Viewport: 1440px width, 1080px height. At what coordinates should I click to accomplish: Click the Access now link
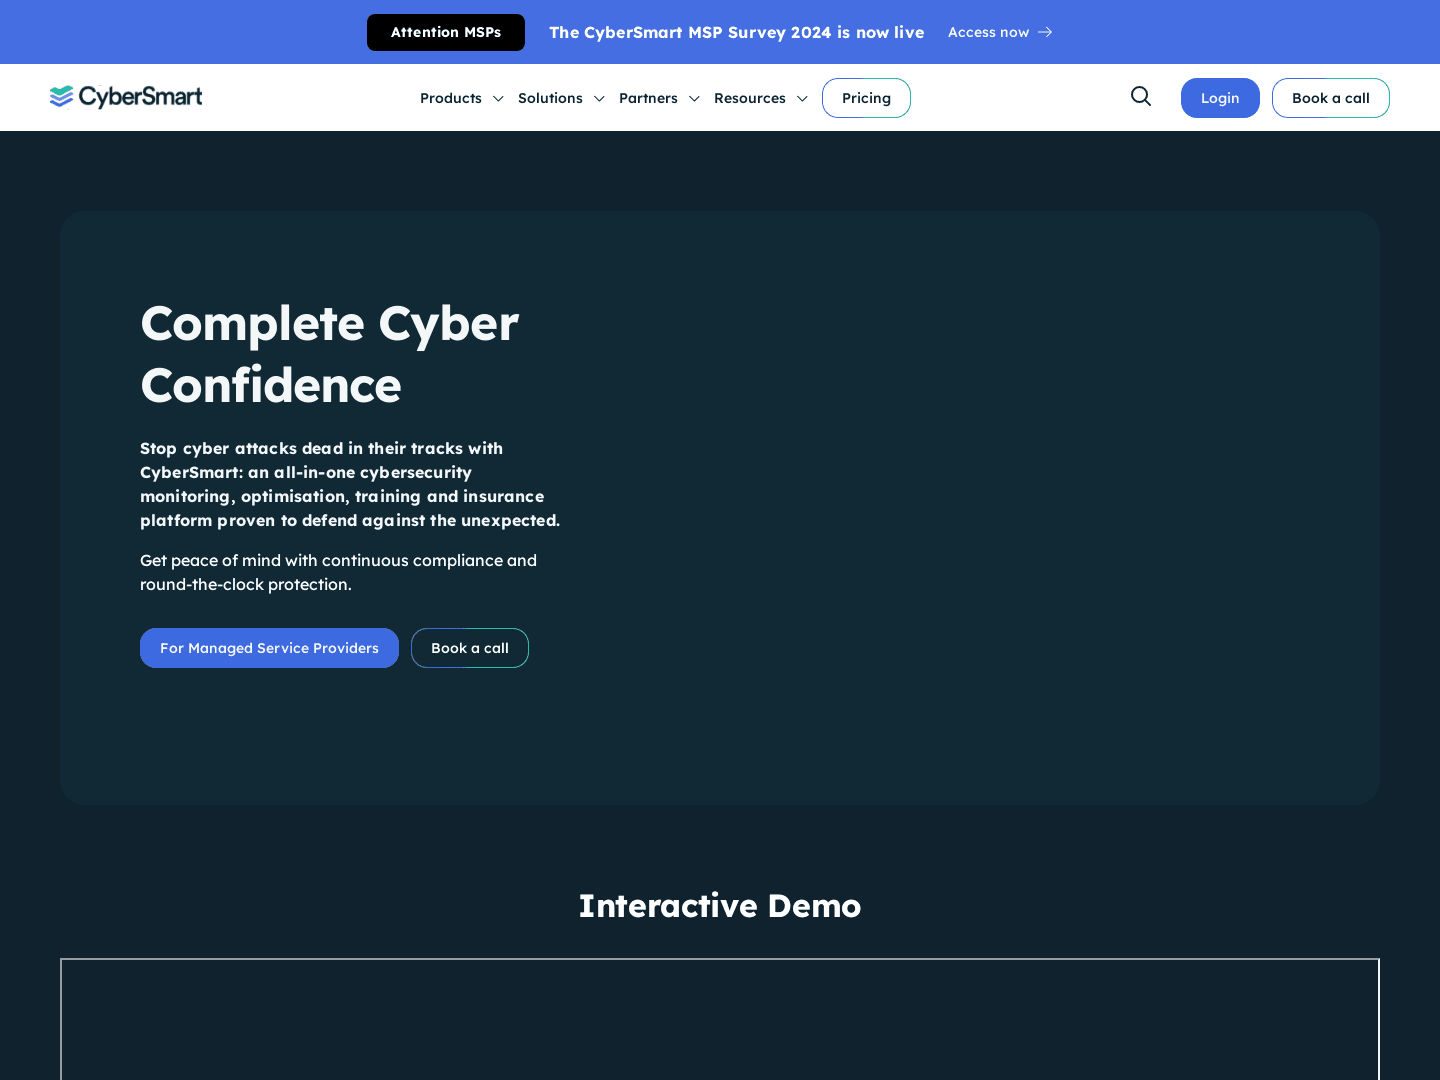pyautogui.click(x=988, y=32)
